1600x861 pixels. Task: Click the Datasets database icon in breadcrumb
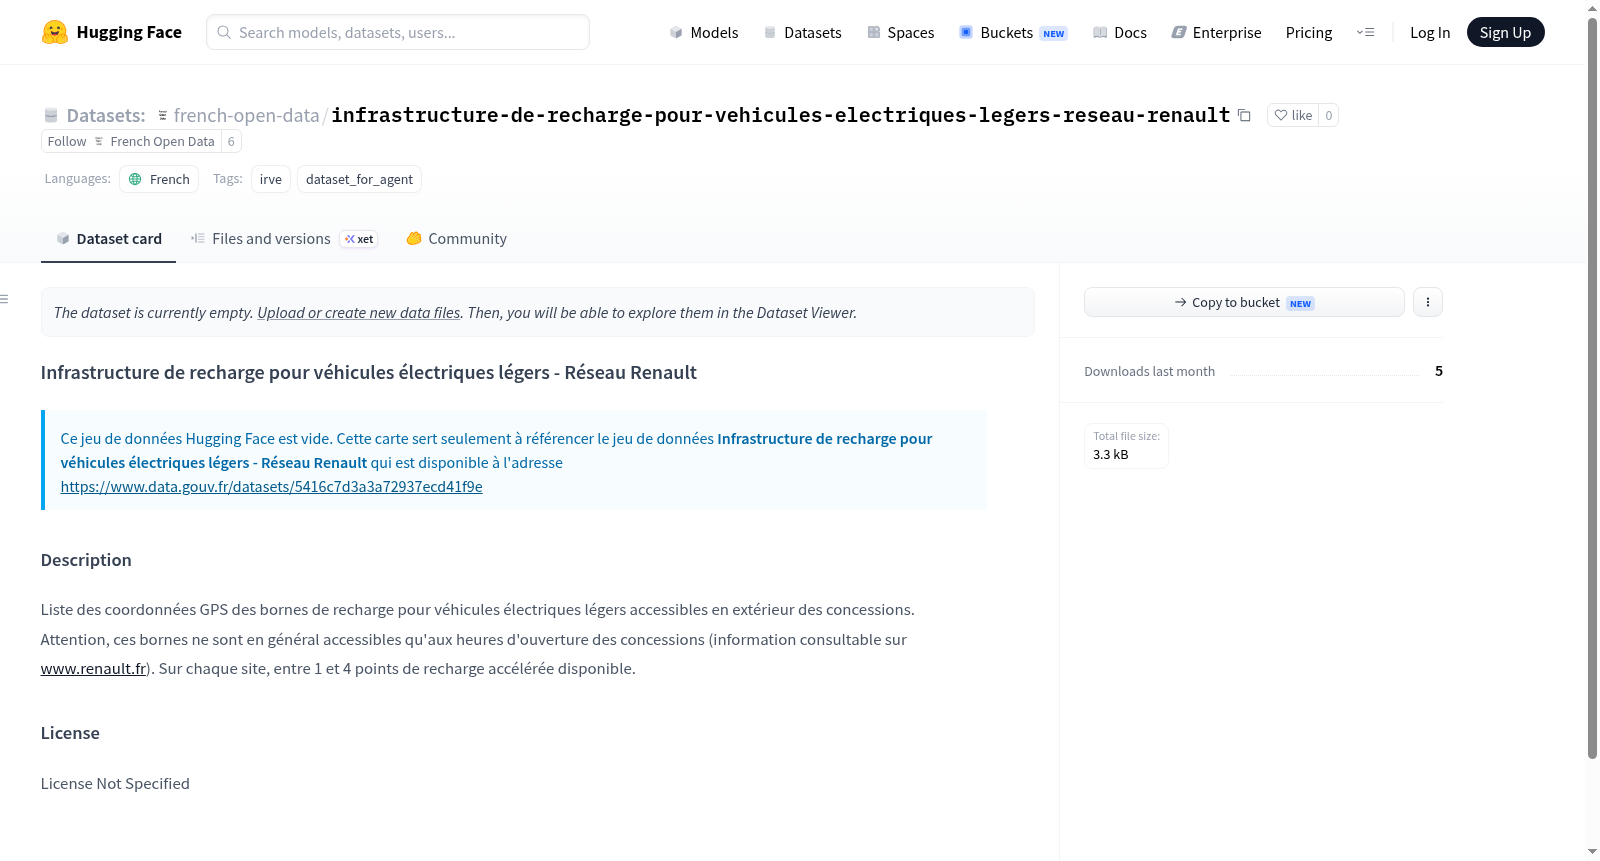click(x=51, y=115)
